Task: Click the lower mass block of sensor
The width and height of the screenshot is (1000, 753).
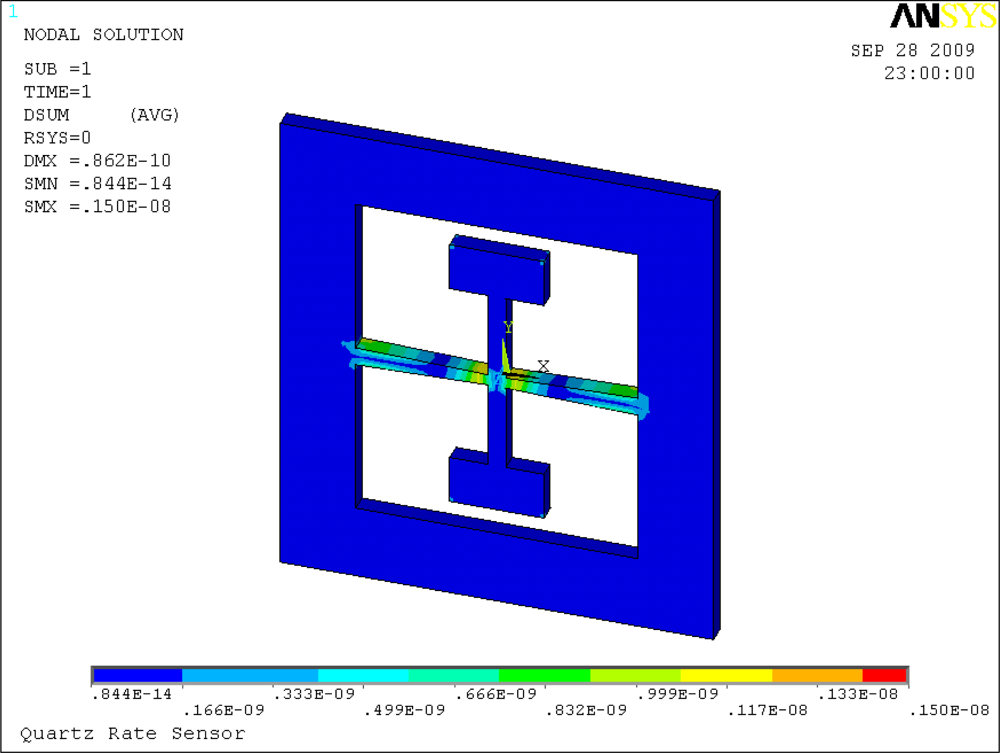Action: coord(498,483)
